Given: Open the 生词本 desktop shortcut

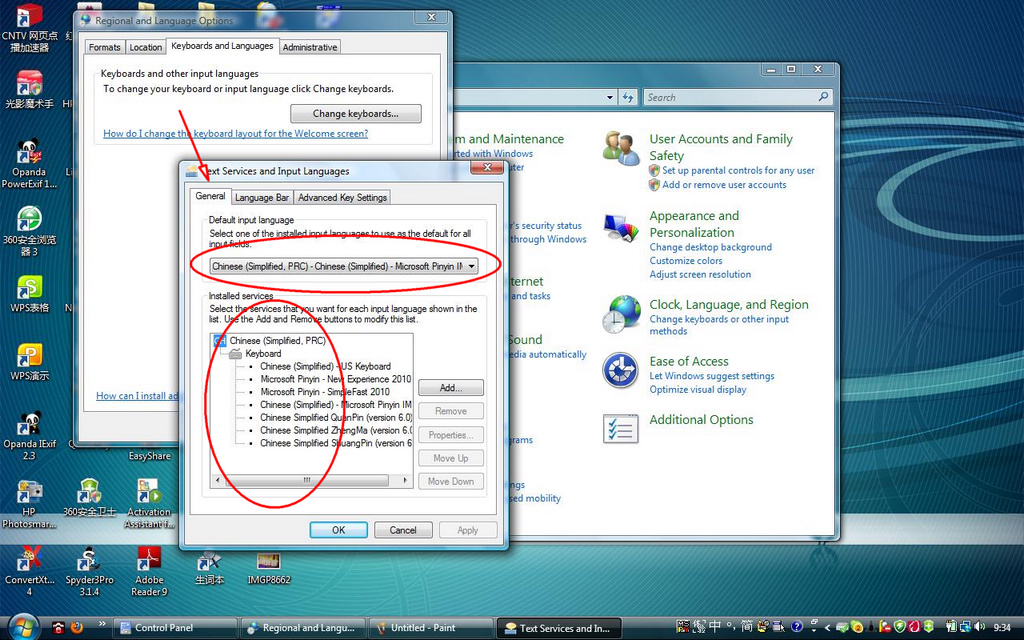Looking at the screenshot, I should 209,568.
